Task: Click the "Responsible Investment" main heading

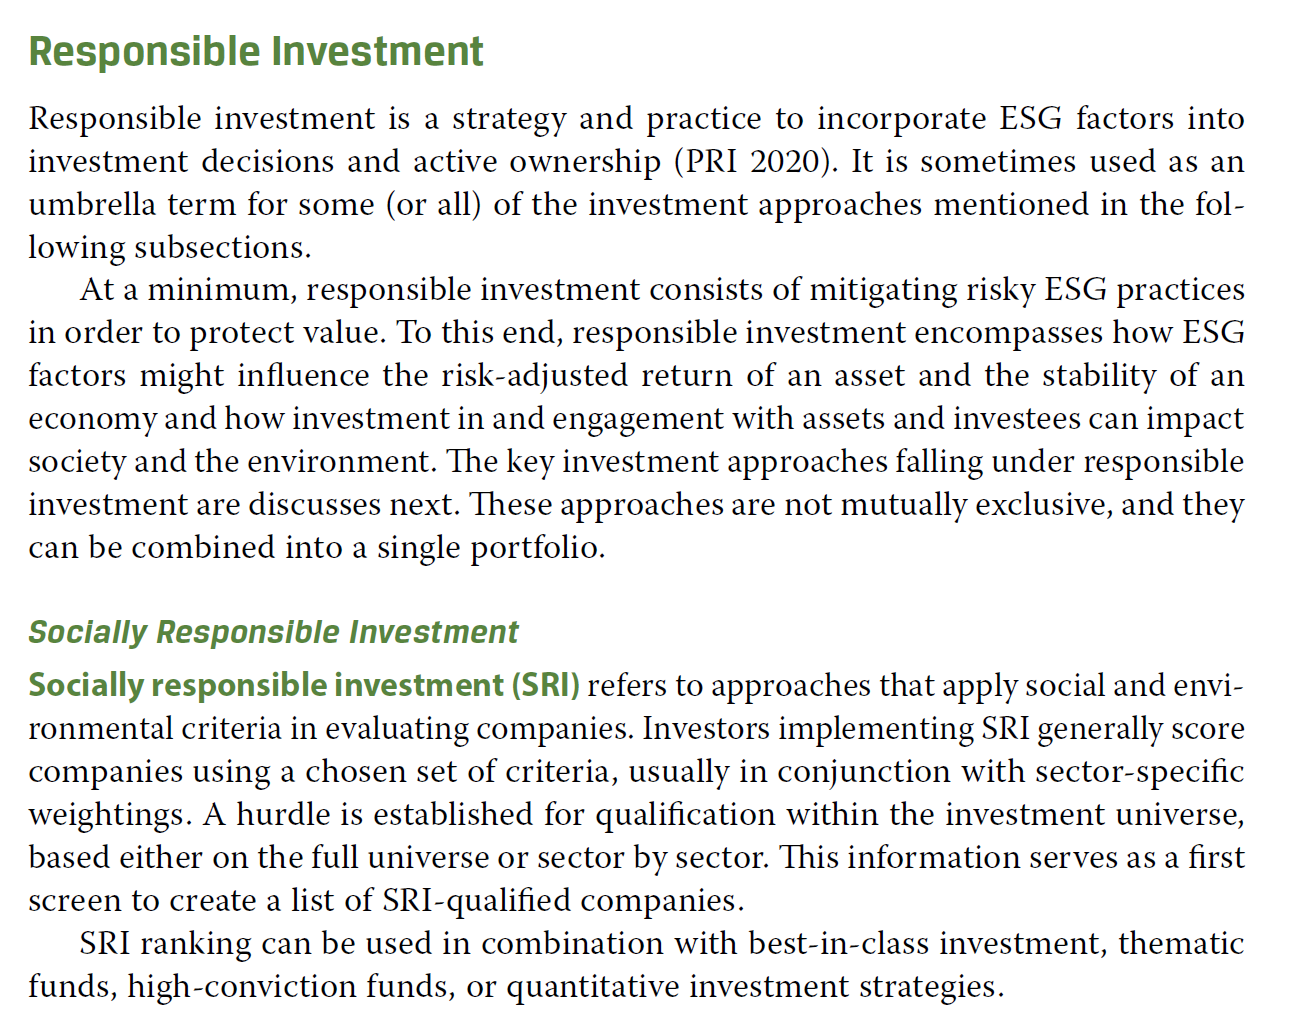Action: 256,52
